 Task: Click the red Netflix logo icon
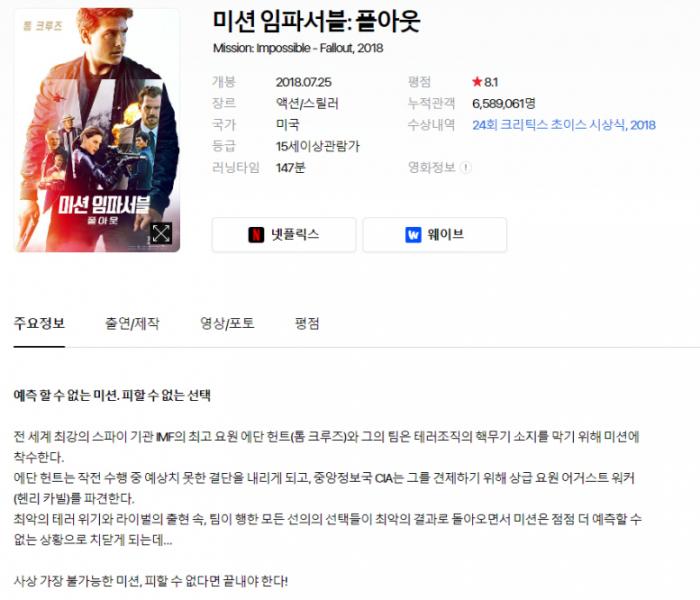[256, 234]
